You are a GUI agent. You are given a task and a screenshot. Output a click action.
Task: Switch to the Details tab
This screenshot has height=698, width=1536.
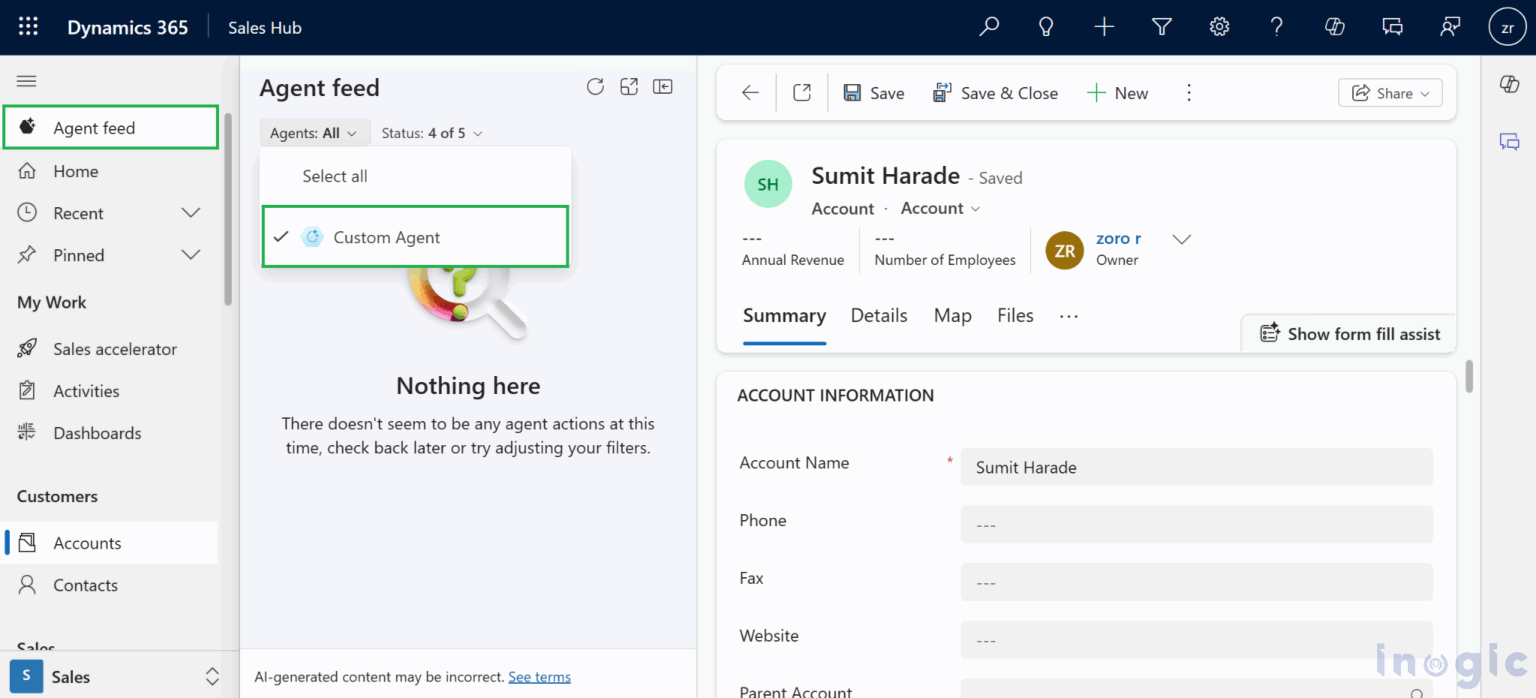(878, 315)
